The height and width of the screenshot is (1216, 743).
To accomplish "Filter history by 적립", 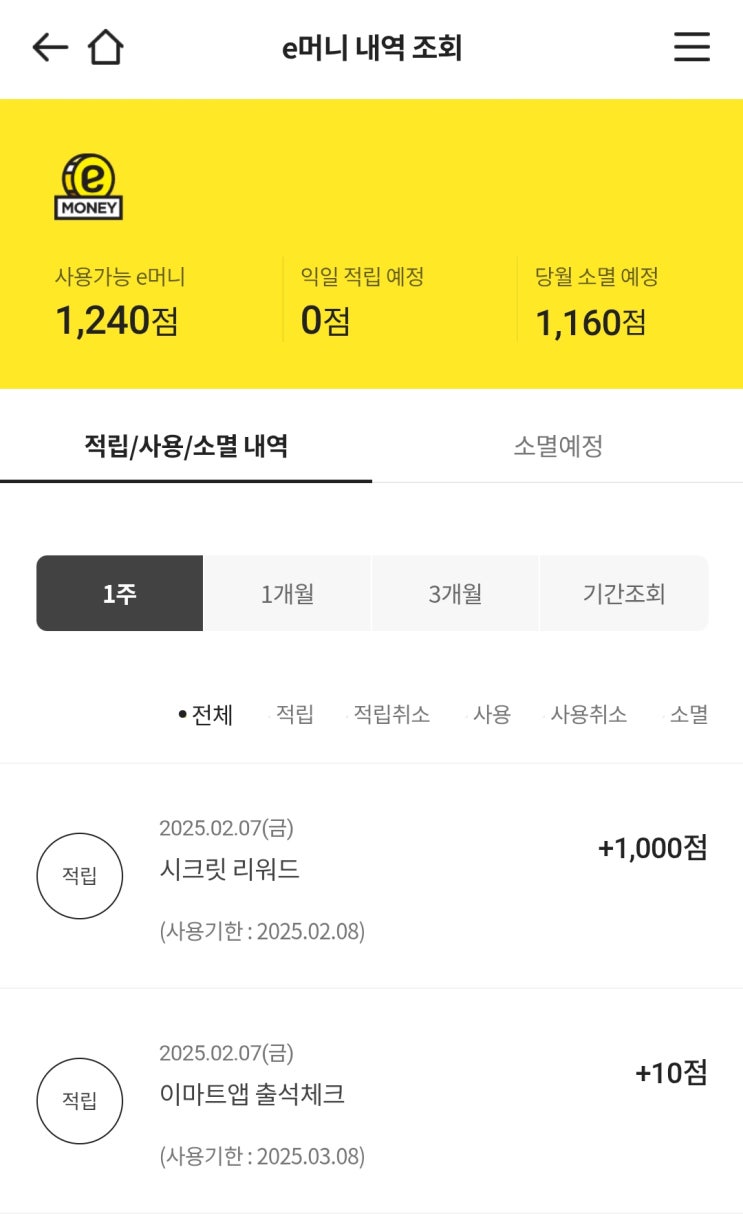I will pos(294,715).
